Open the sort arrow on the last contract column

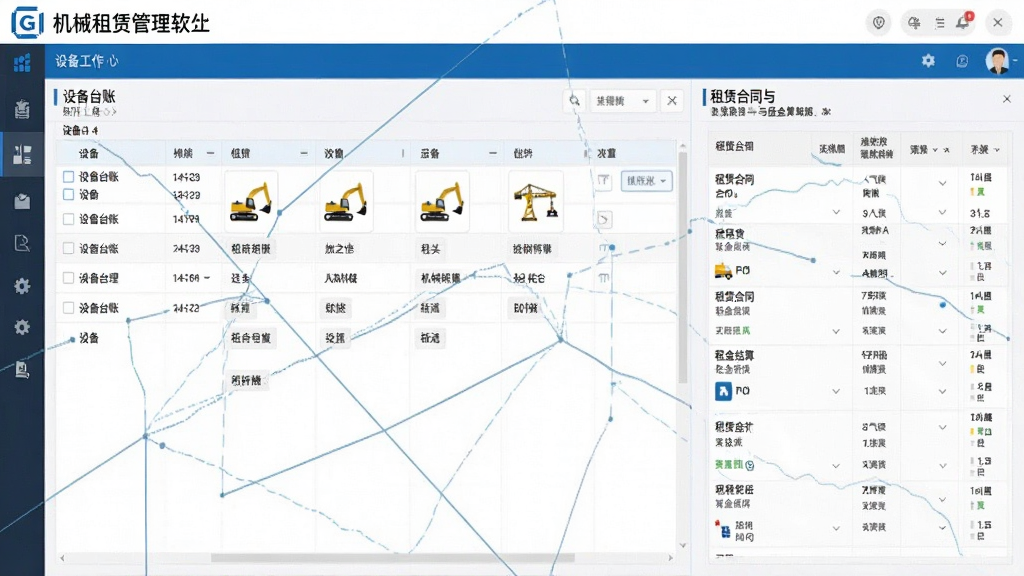pos(997,150)
